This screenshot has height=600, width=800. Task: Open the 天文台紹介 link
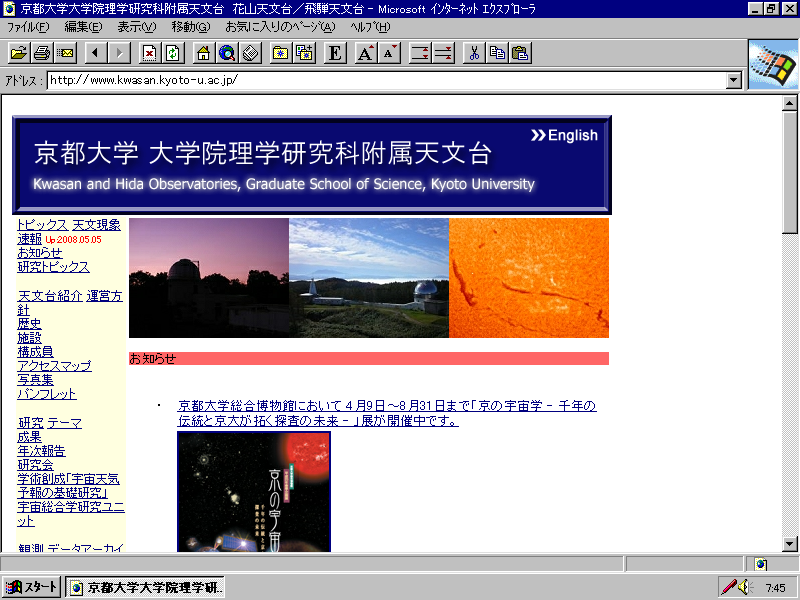pos(50,296)
